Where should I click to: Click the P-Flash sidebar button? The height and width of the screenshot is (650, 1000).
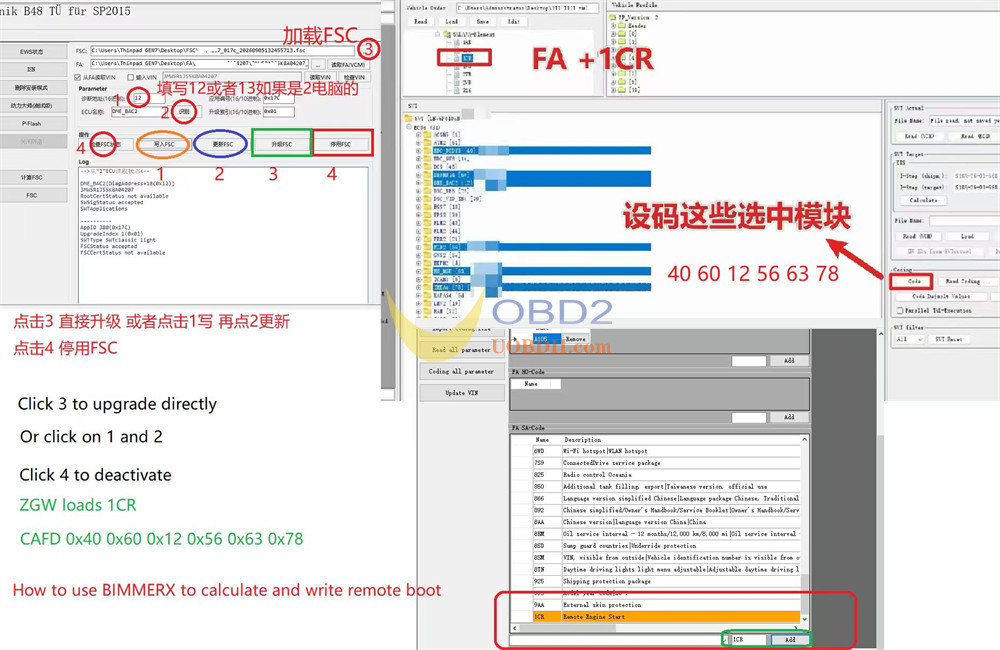coord(32,124)
